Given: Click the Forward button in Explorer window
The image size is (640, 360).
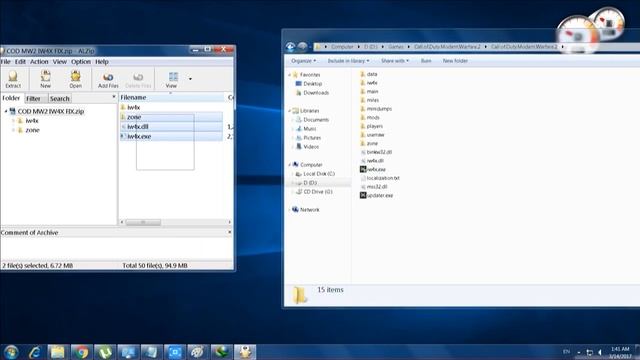Looking at the screenshot, I should pyautogui.click(x=302, y=47).
